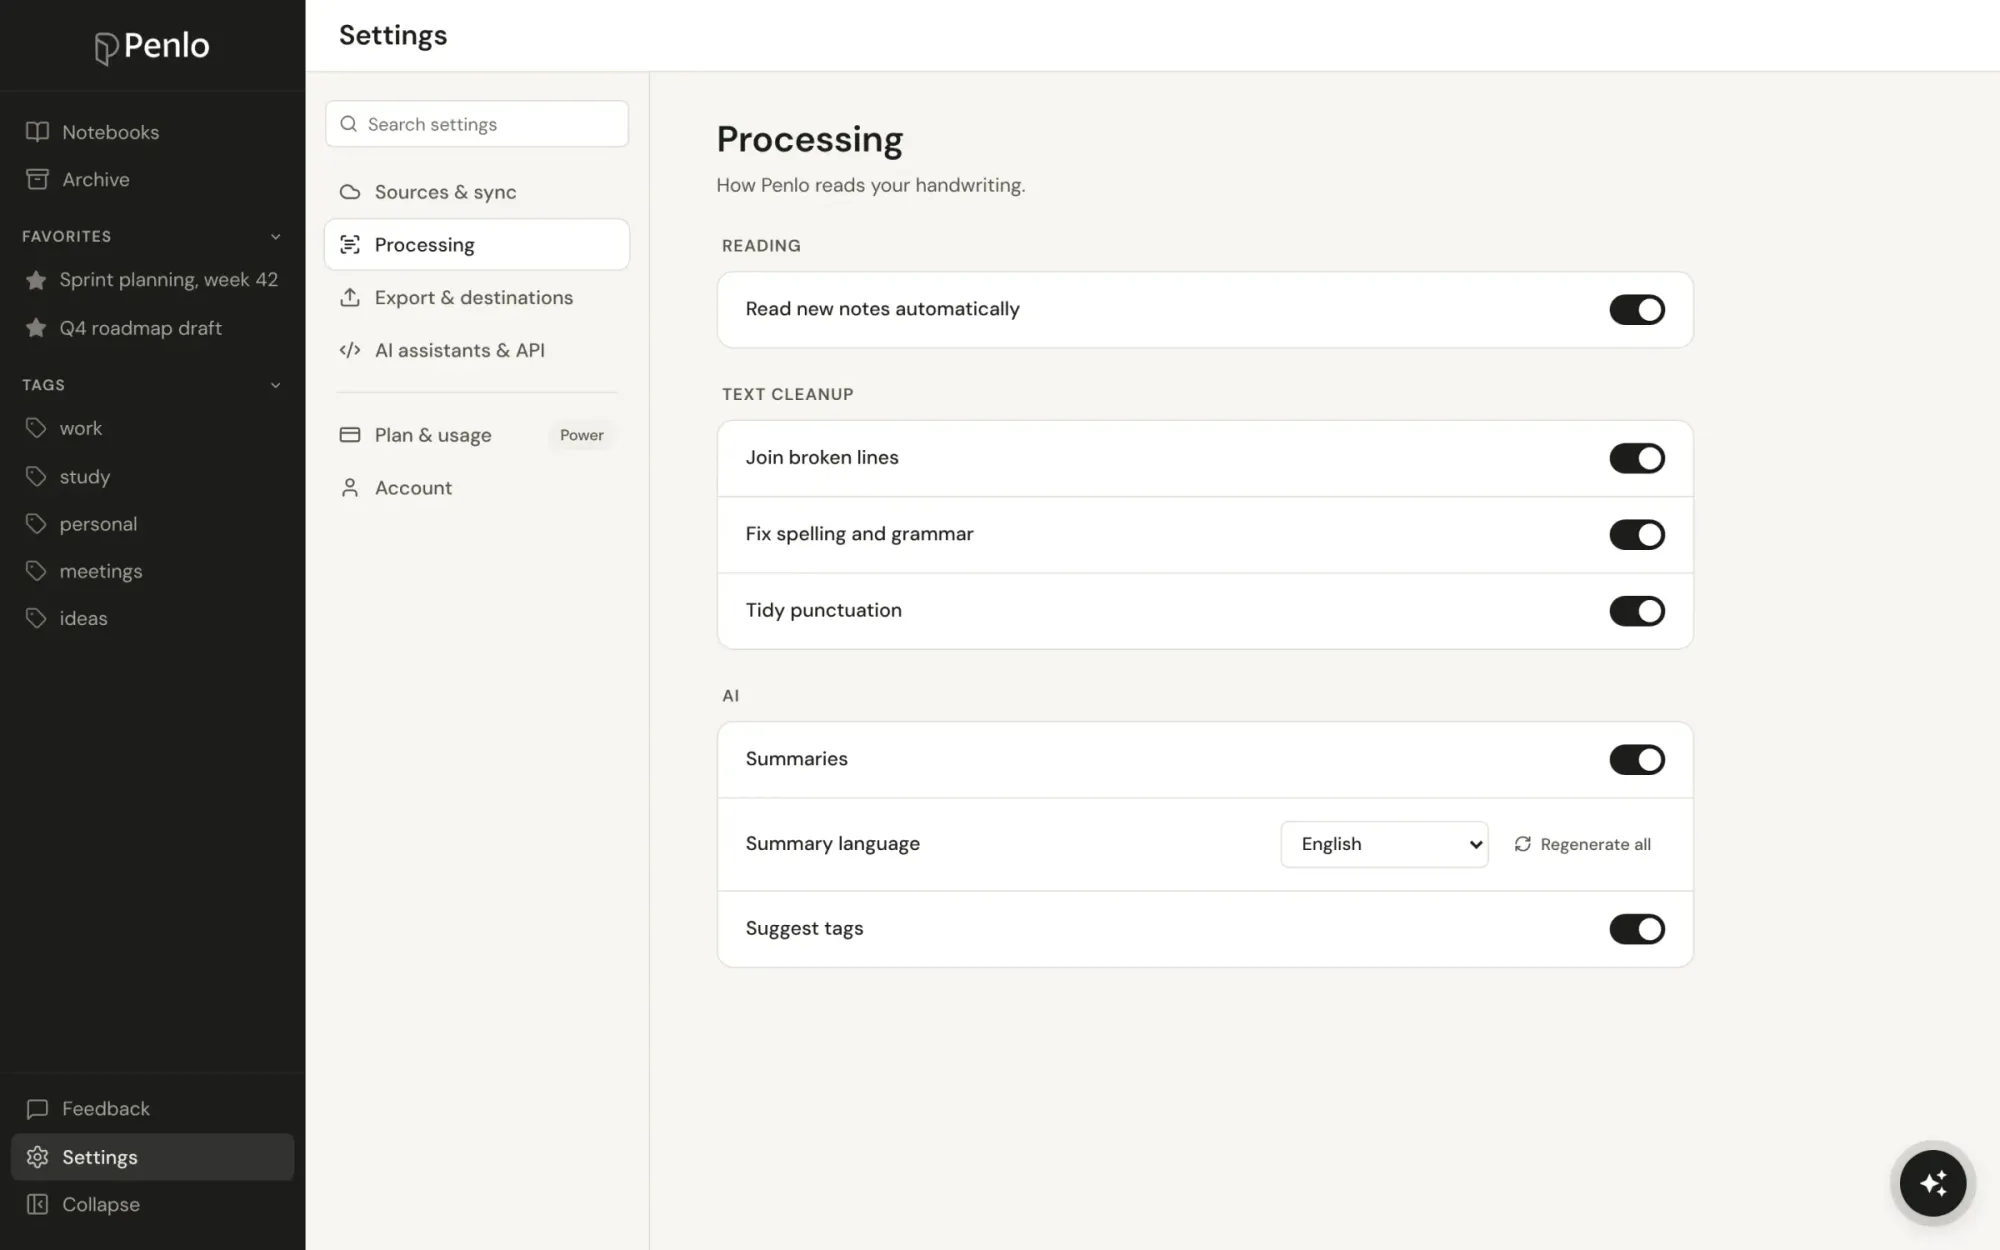Open AI assistants & API settings
The height and width of the screenshot is (1250, 2000).
477,350
